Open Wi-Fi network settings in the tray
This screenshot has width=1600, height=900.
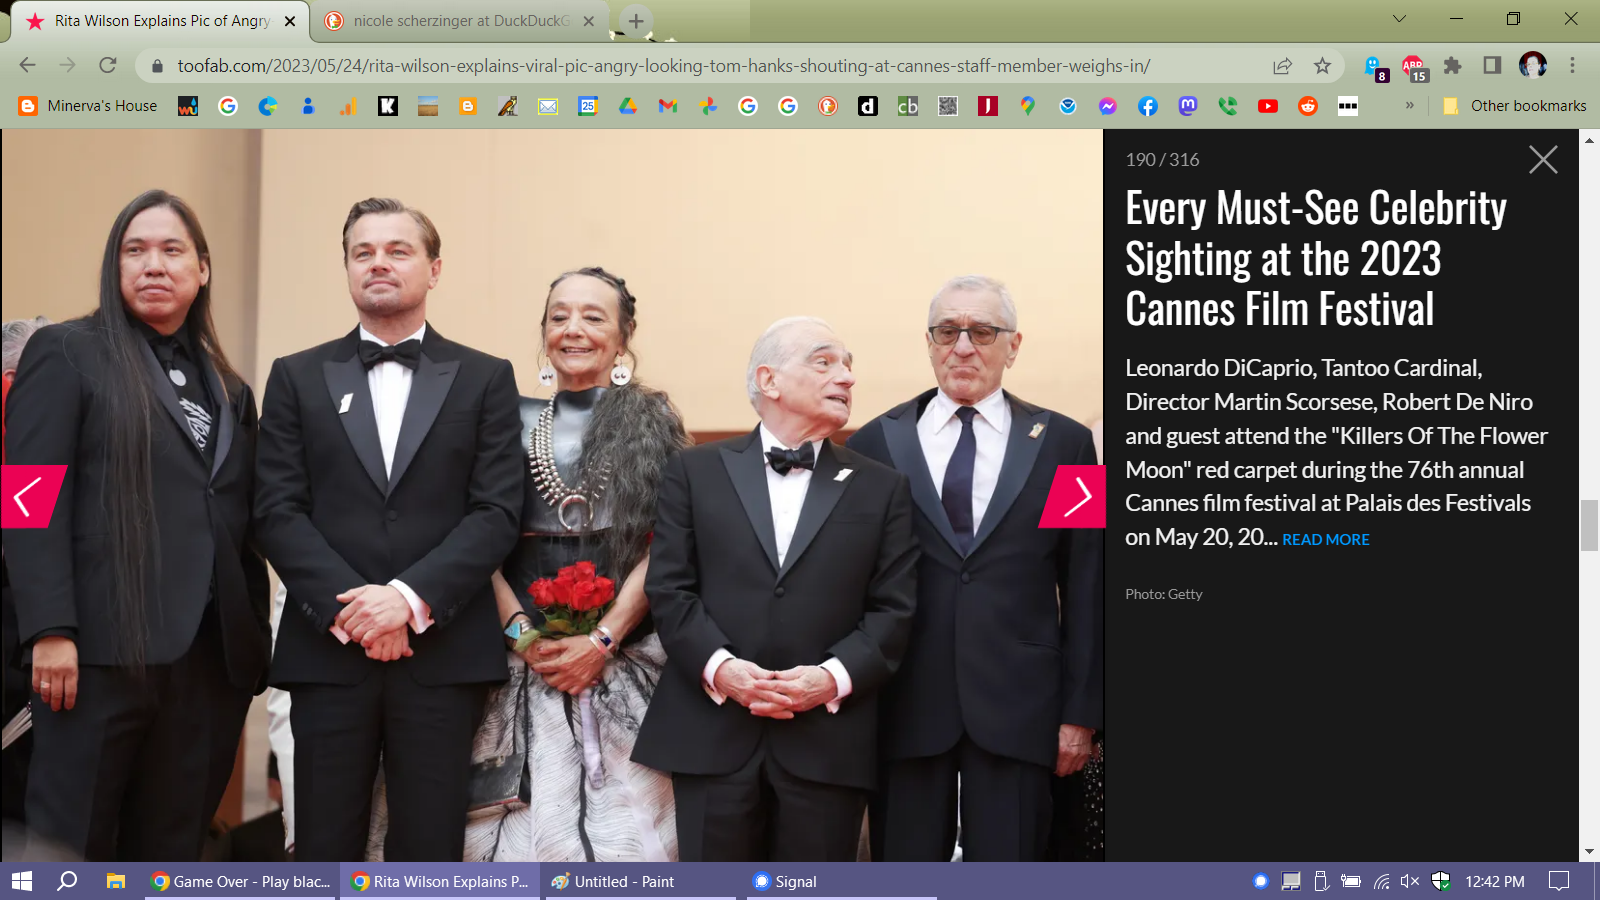1381,881
